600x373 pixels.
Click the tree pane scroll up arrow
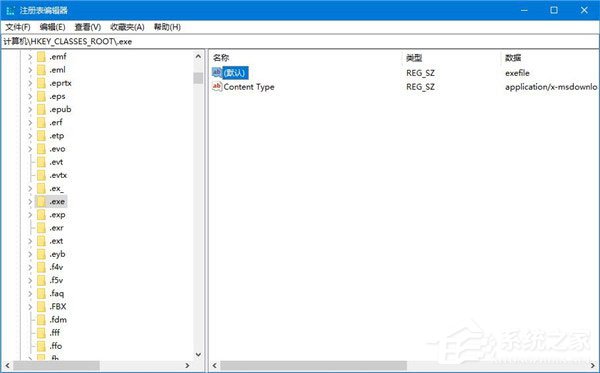pos(198,57)
